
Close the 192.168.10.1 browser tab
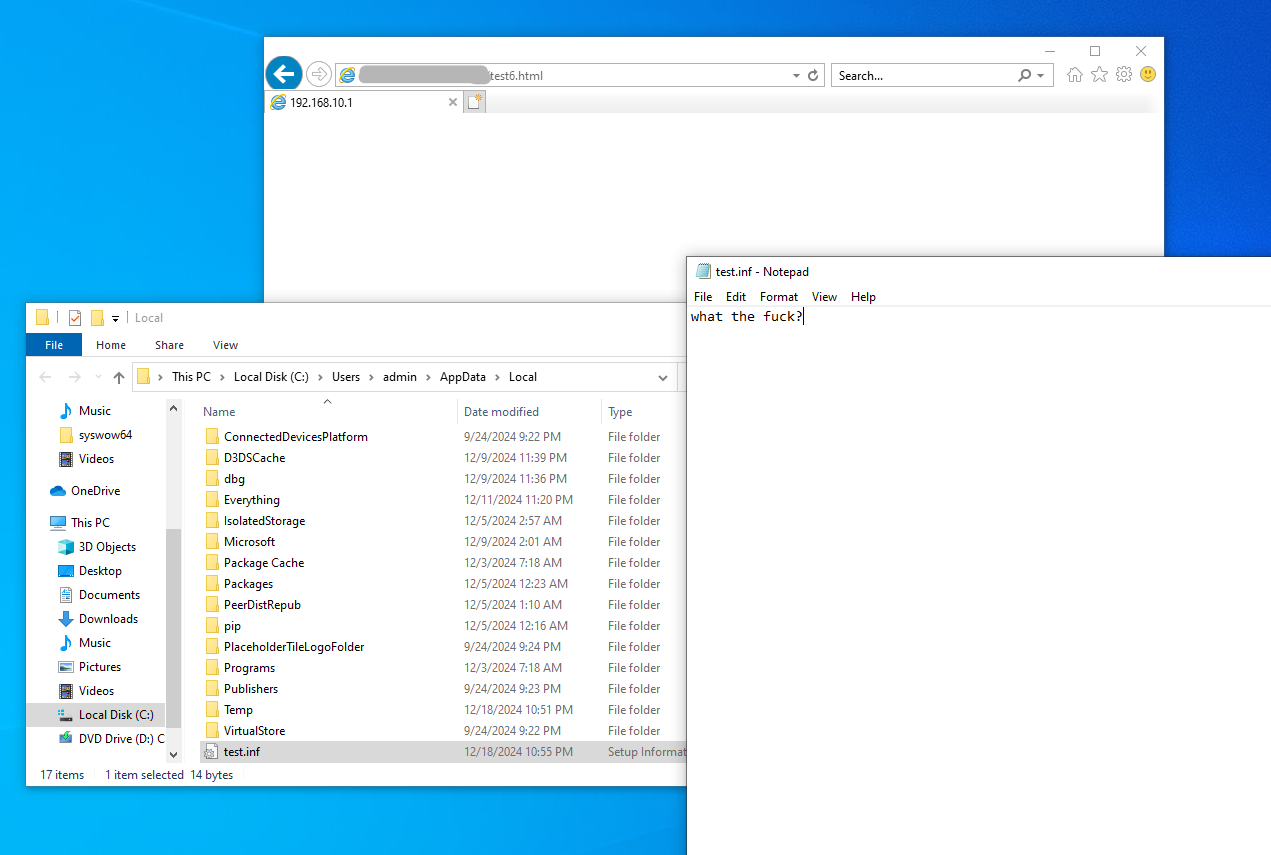coord(453,102)
